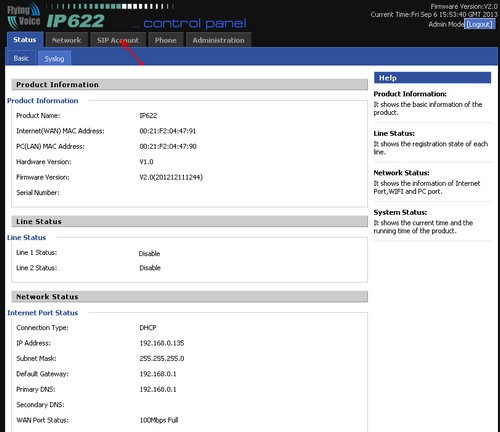Click the Default Gateway label
The width and height of the screenshot is (500, 432).
point(42,374)
